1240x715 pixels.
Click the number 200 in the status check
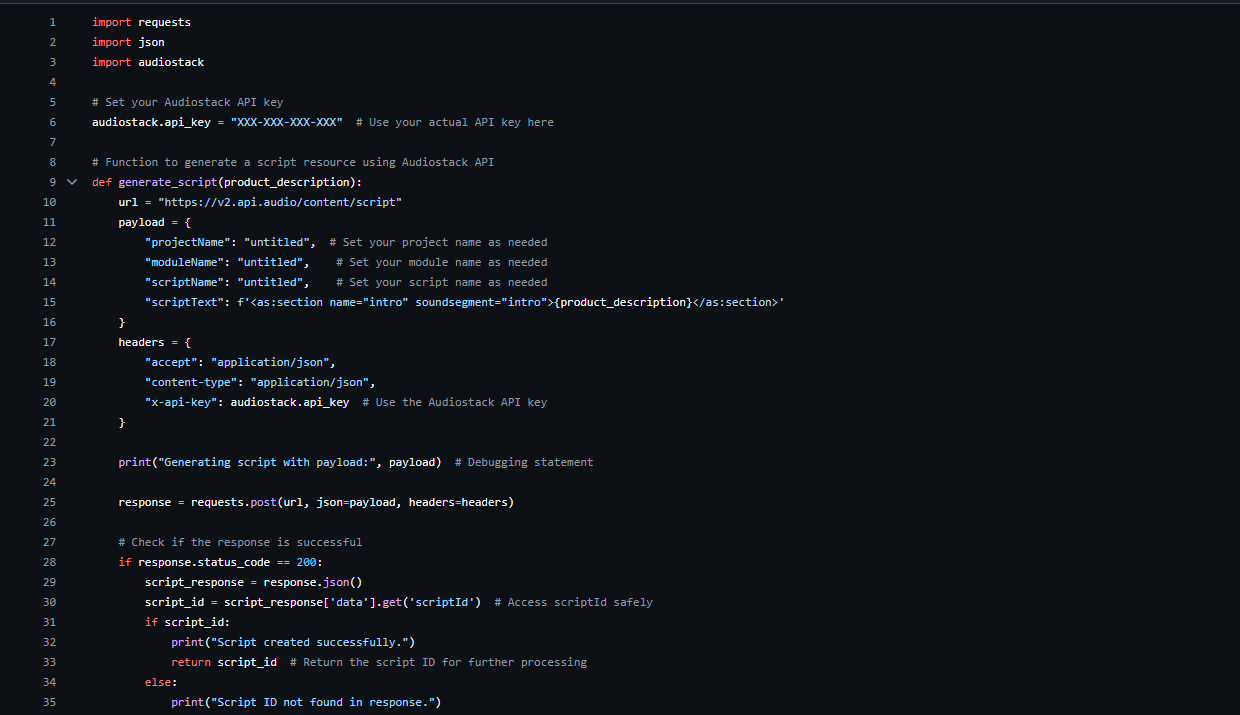(x=306, y=562)
